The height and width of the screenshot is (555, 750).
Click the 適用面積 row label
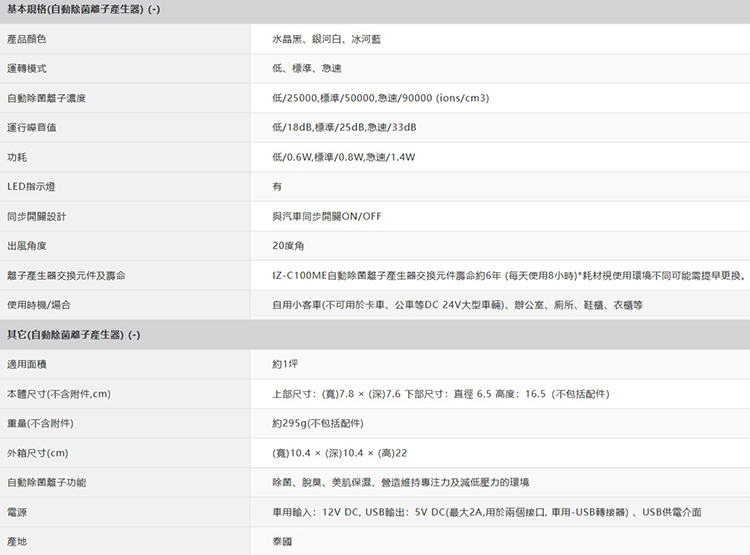[27, 363]
